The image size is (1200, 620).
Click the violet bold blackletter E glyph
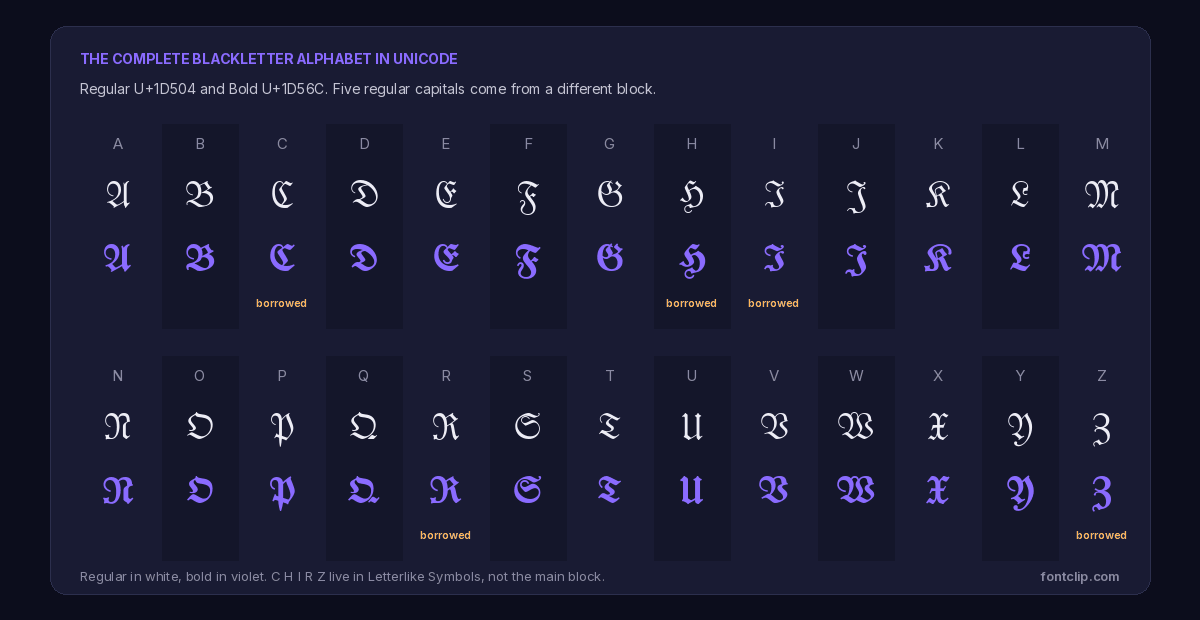[x=446, y=258]
